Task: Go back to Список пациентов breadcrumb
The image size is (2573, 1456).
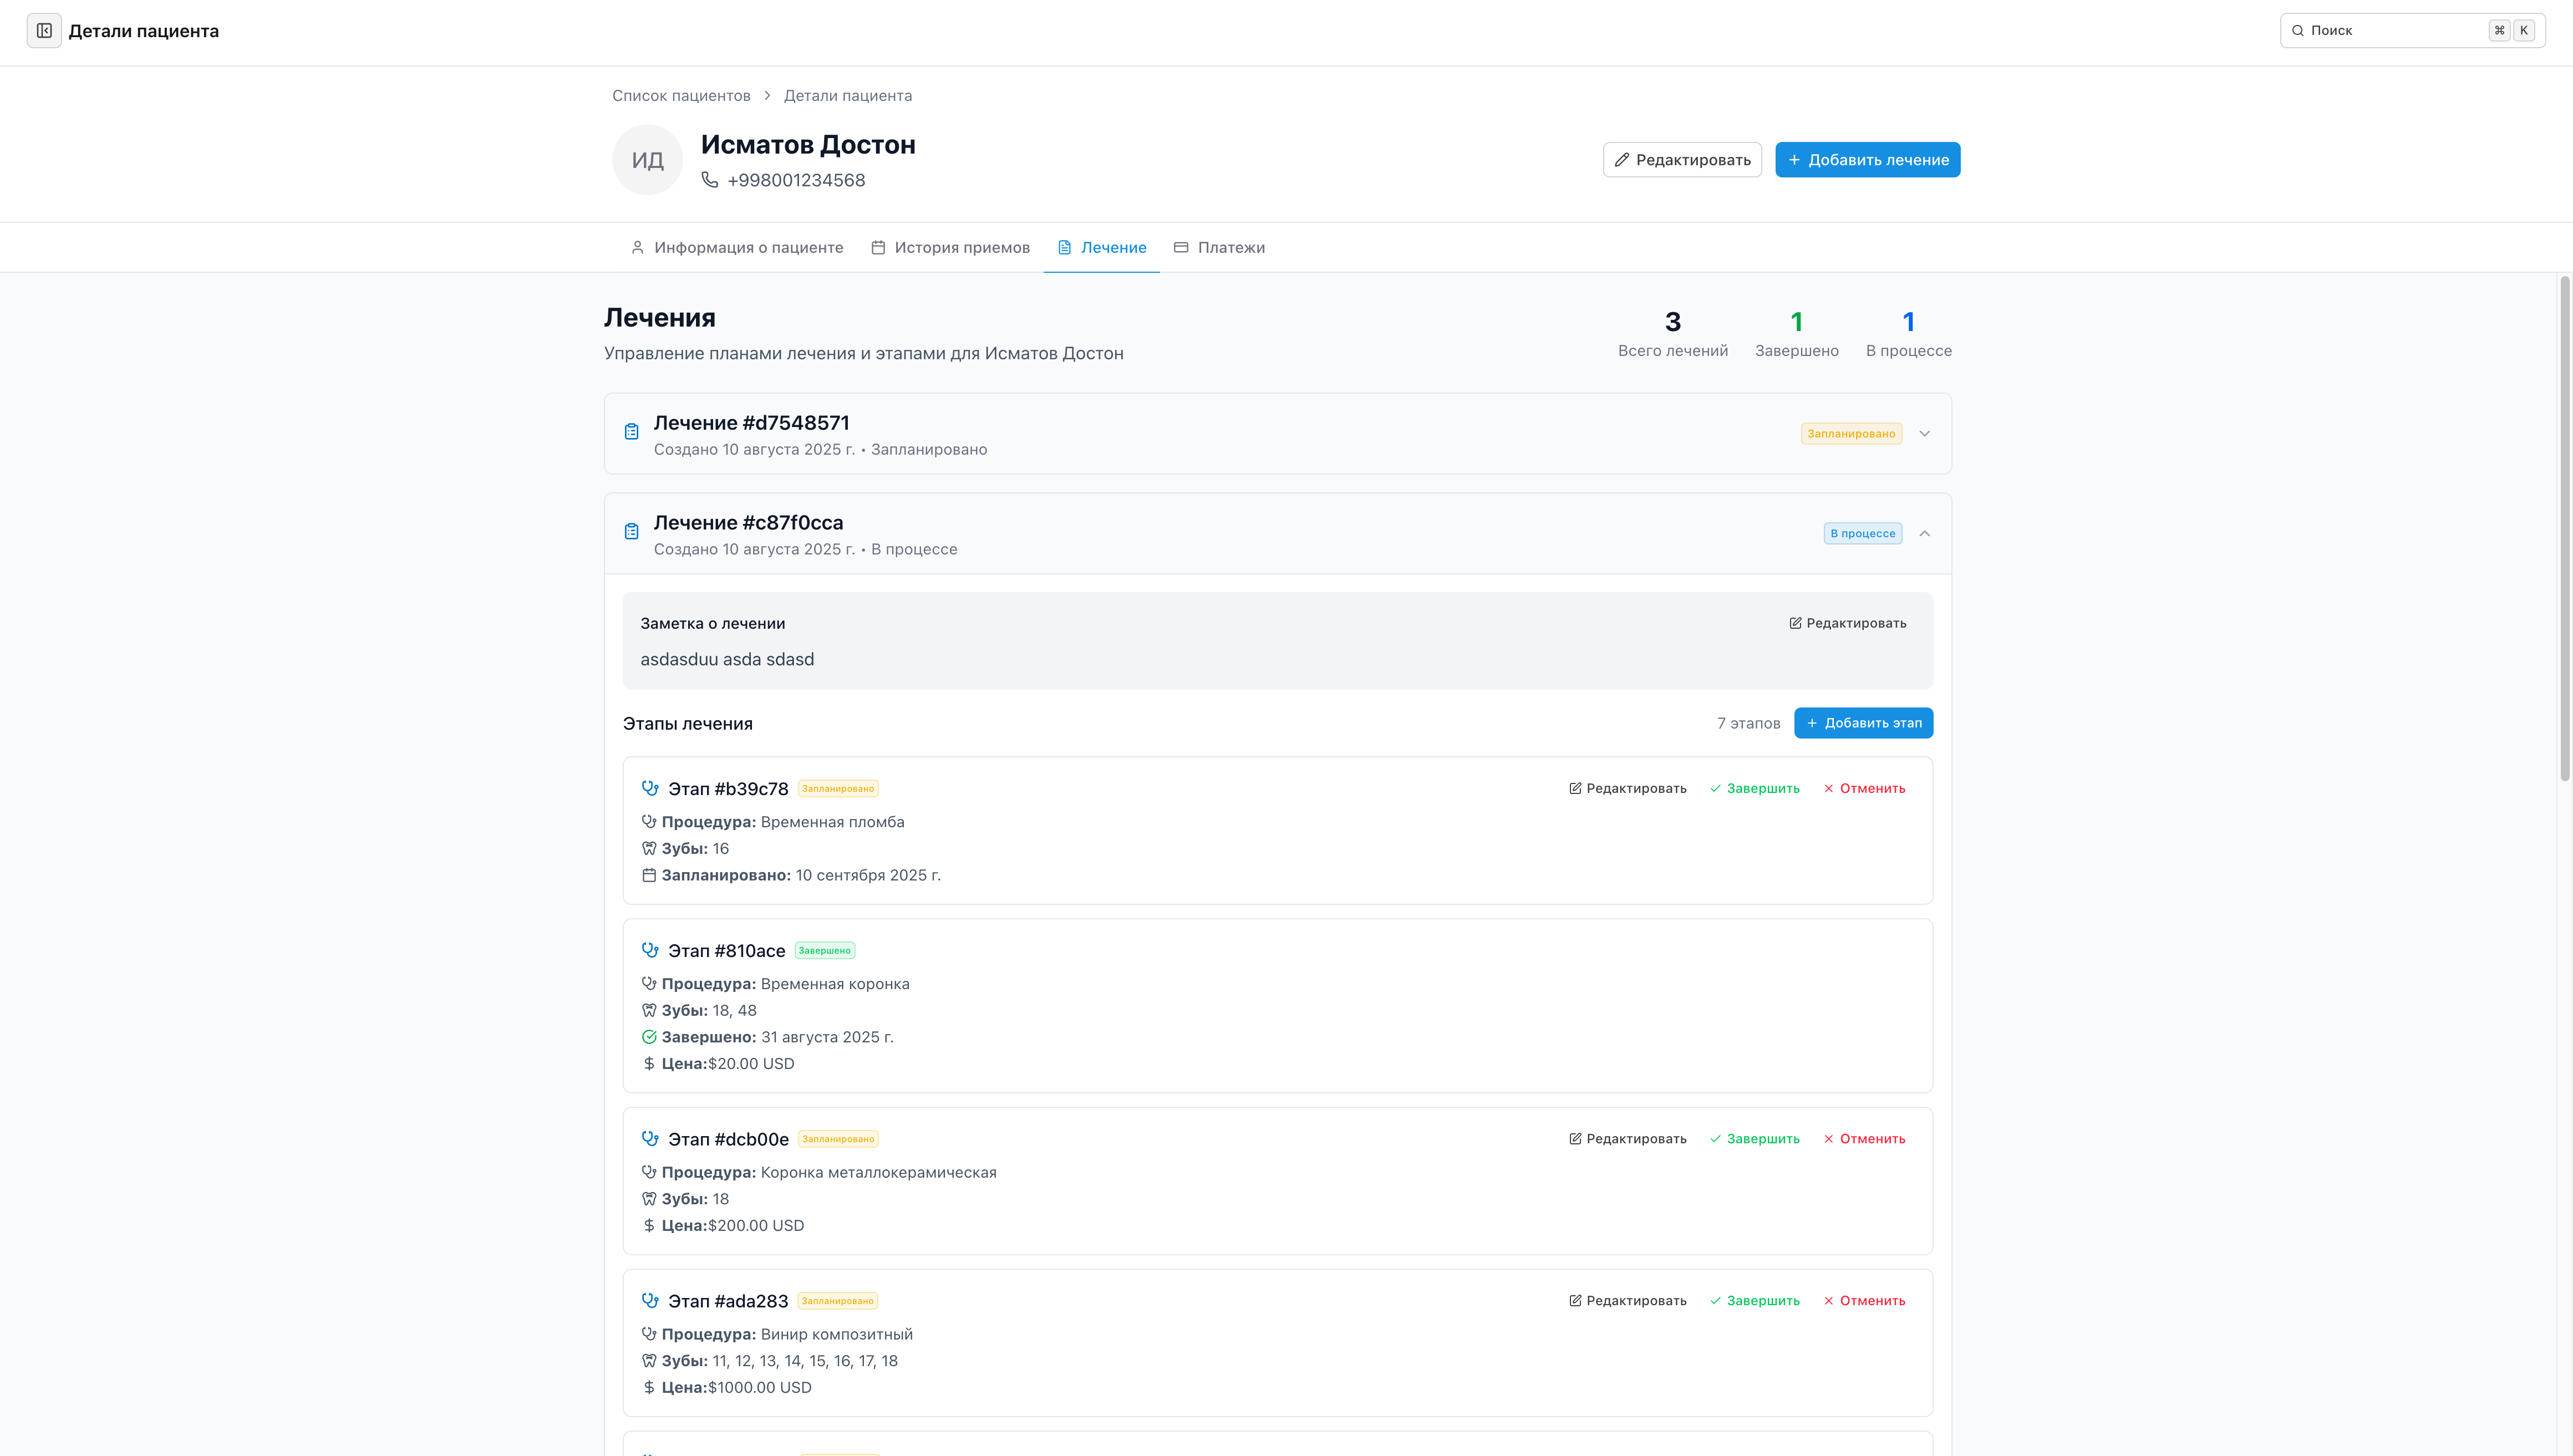Action: coord(681,96)
